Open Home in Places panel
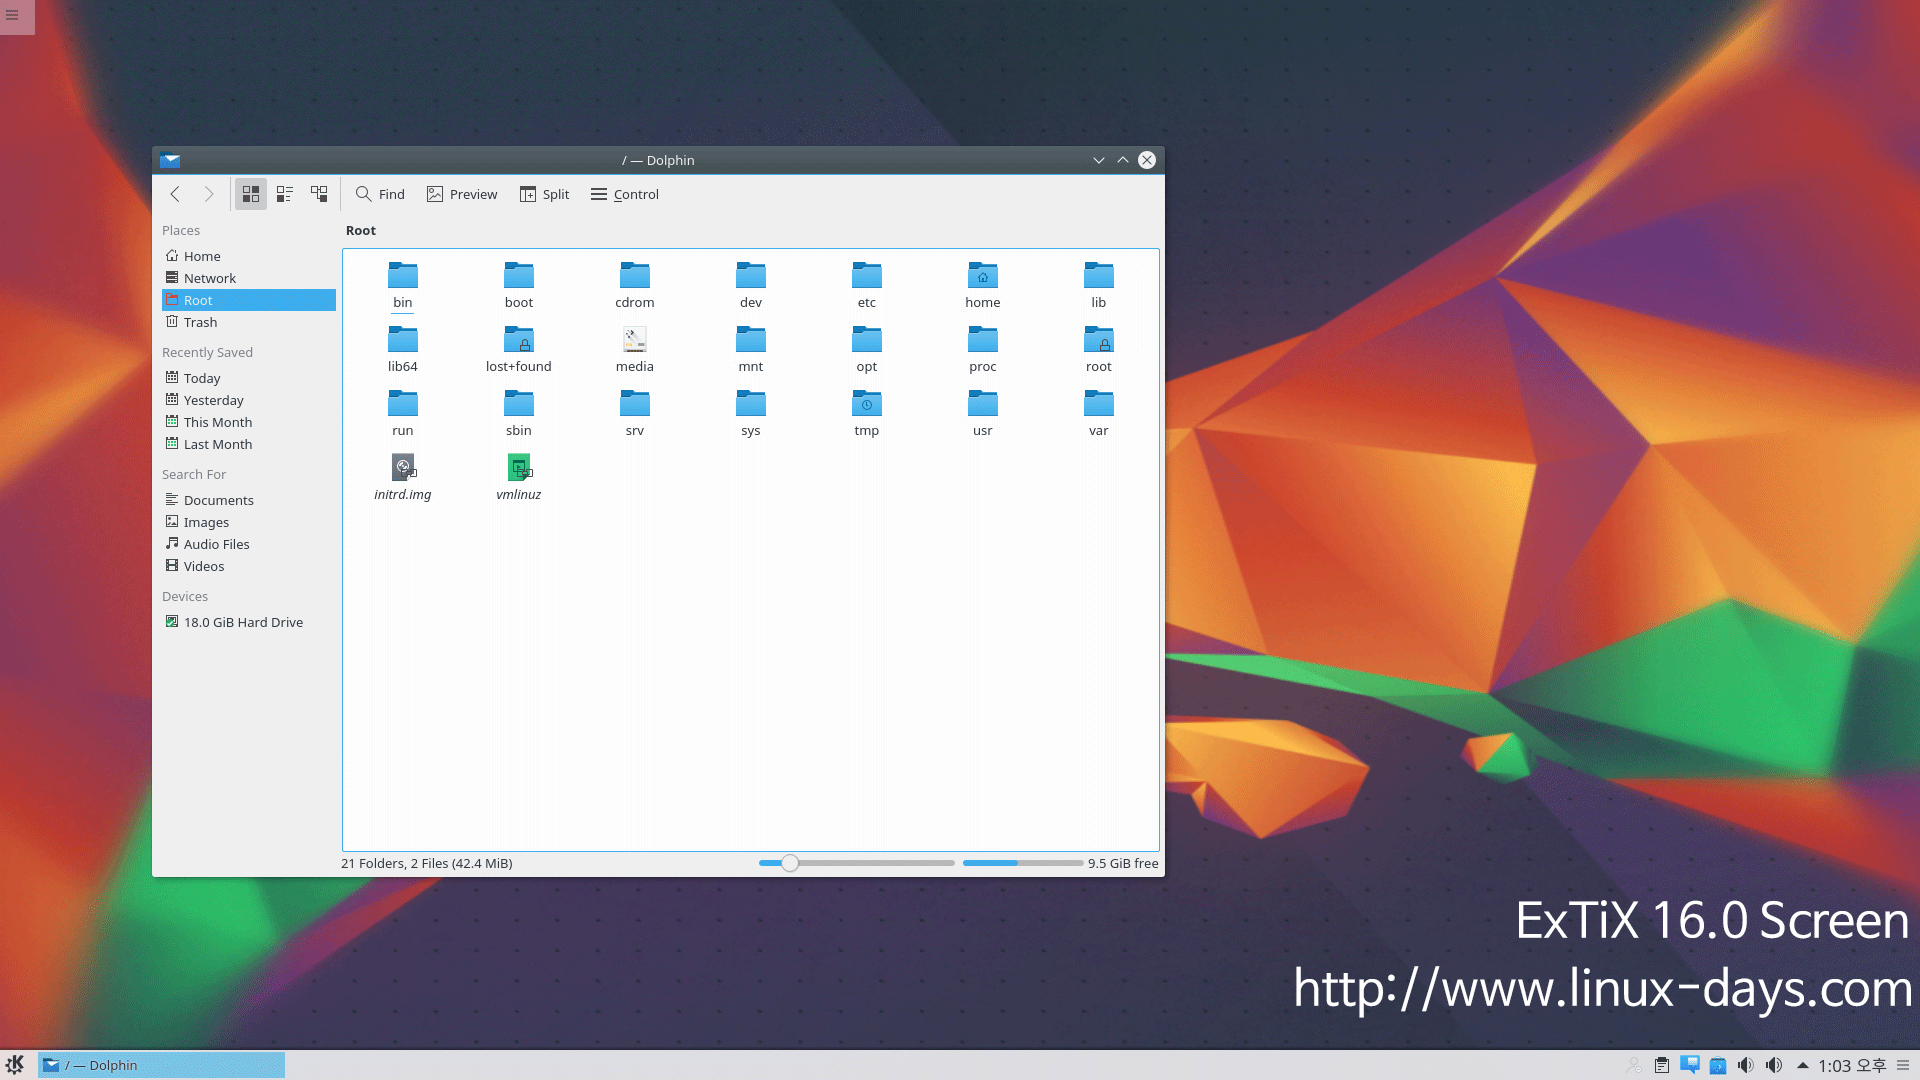1920x1080 pixels. point(248,256)
